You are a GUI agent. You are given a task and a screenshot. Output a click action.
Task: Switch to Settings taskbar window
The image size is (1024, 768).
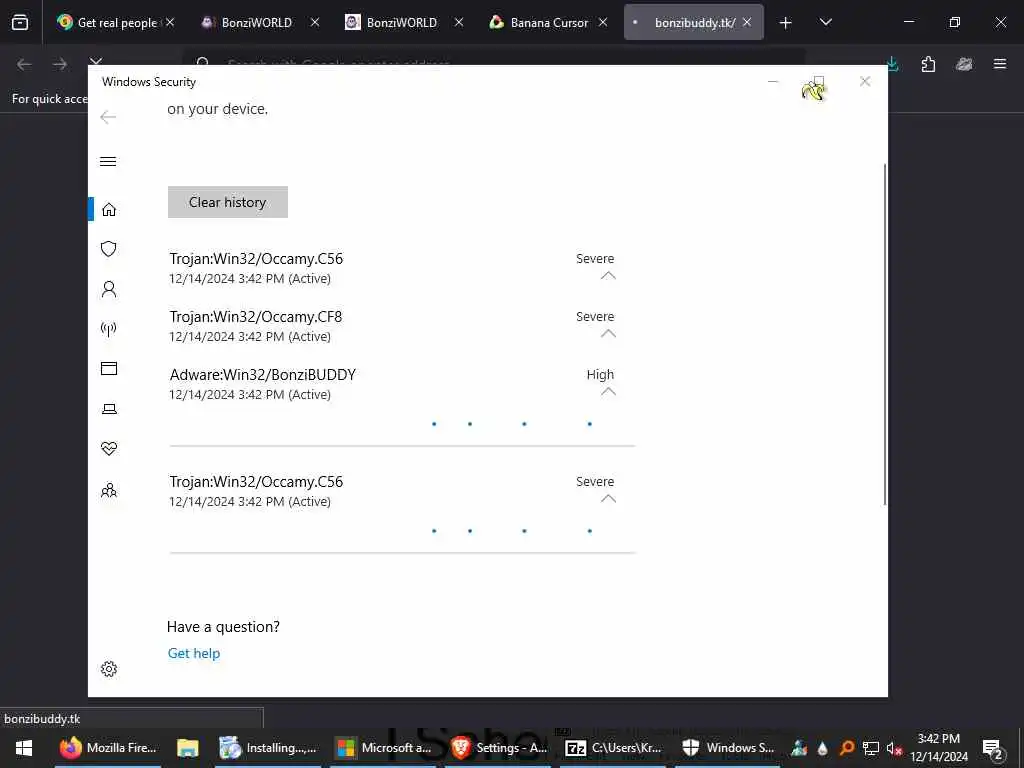[499, 748]
